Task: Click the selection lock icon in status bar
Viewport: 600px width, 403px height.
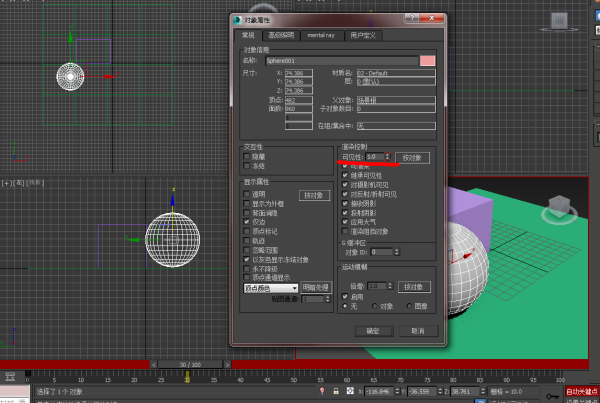Action: pyautogui.click(x=336, y=391)
